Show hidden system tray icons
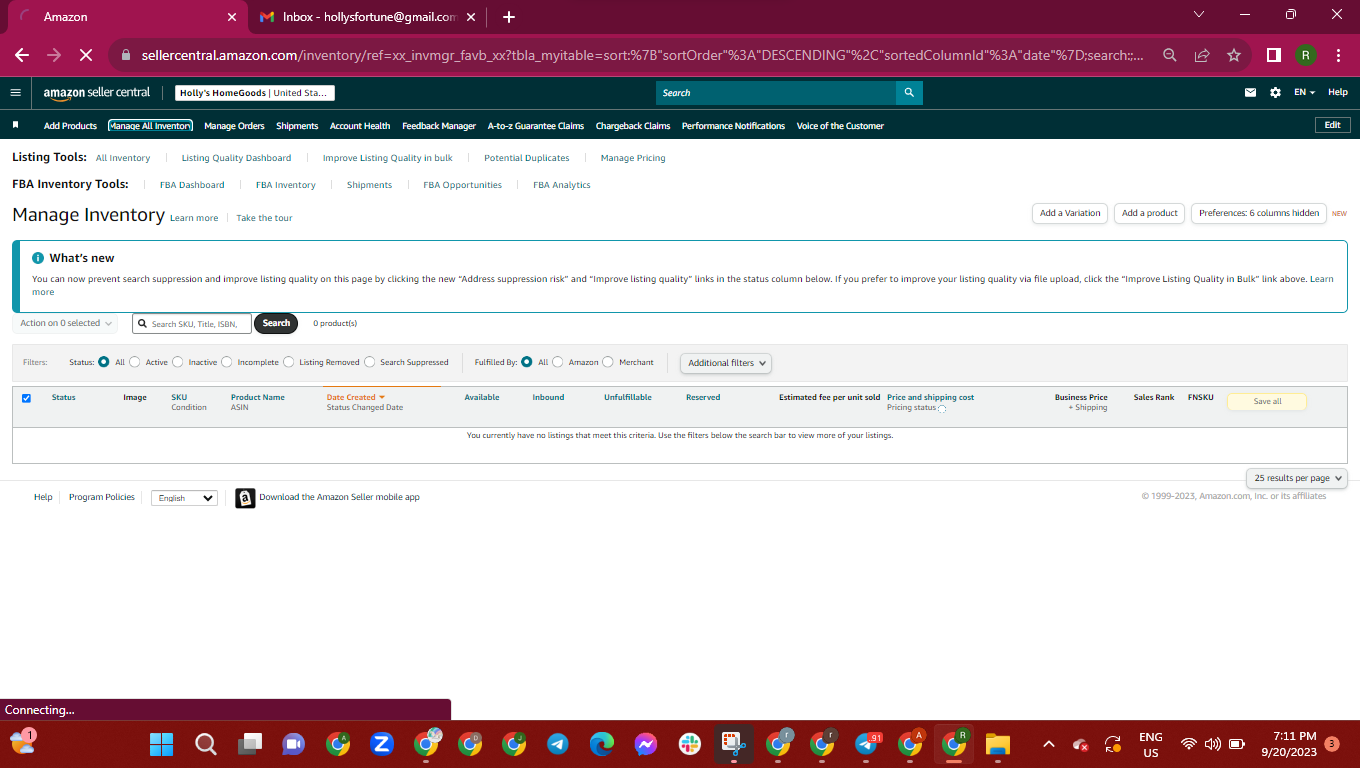This screenshot has width=1360, height=768. click(x=1048, y=744)
